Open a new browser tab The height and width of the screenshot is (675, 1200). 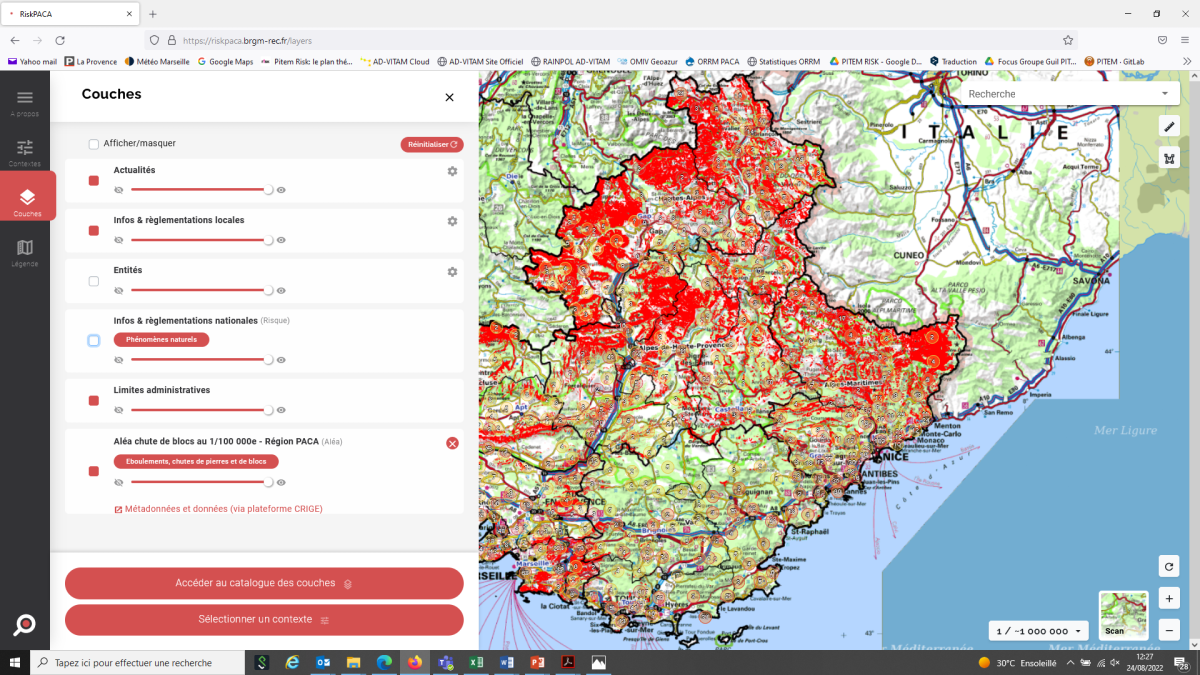(153, 14)
